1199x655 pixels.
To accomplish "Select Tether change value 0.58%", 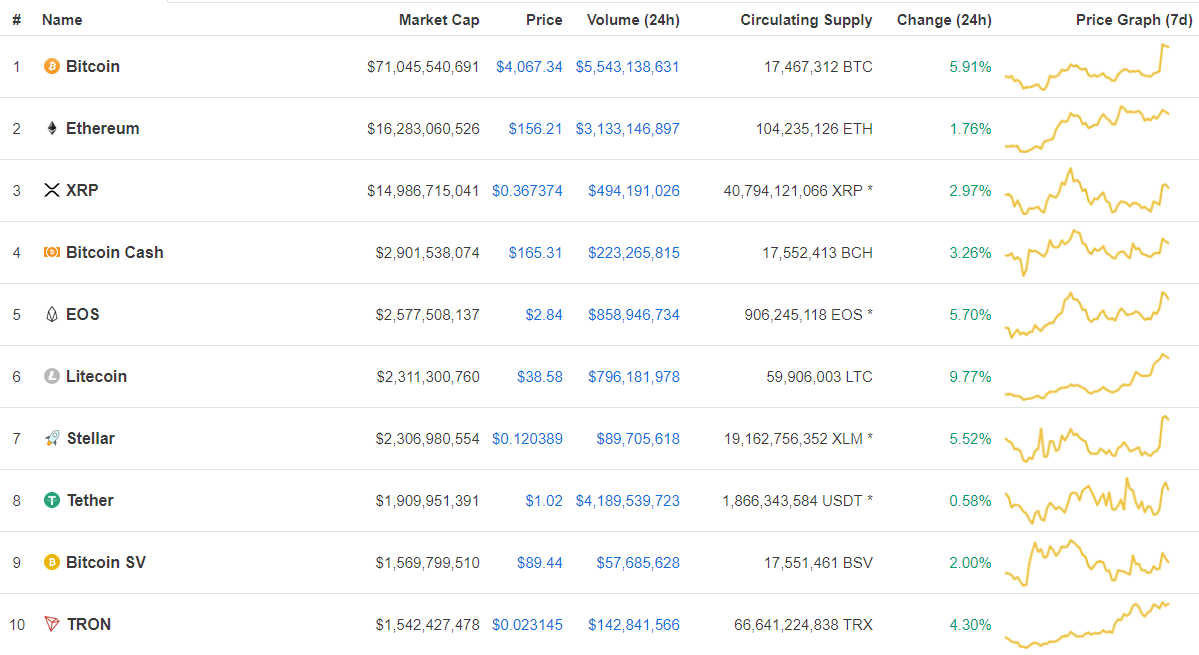I will point(970,501).
